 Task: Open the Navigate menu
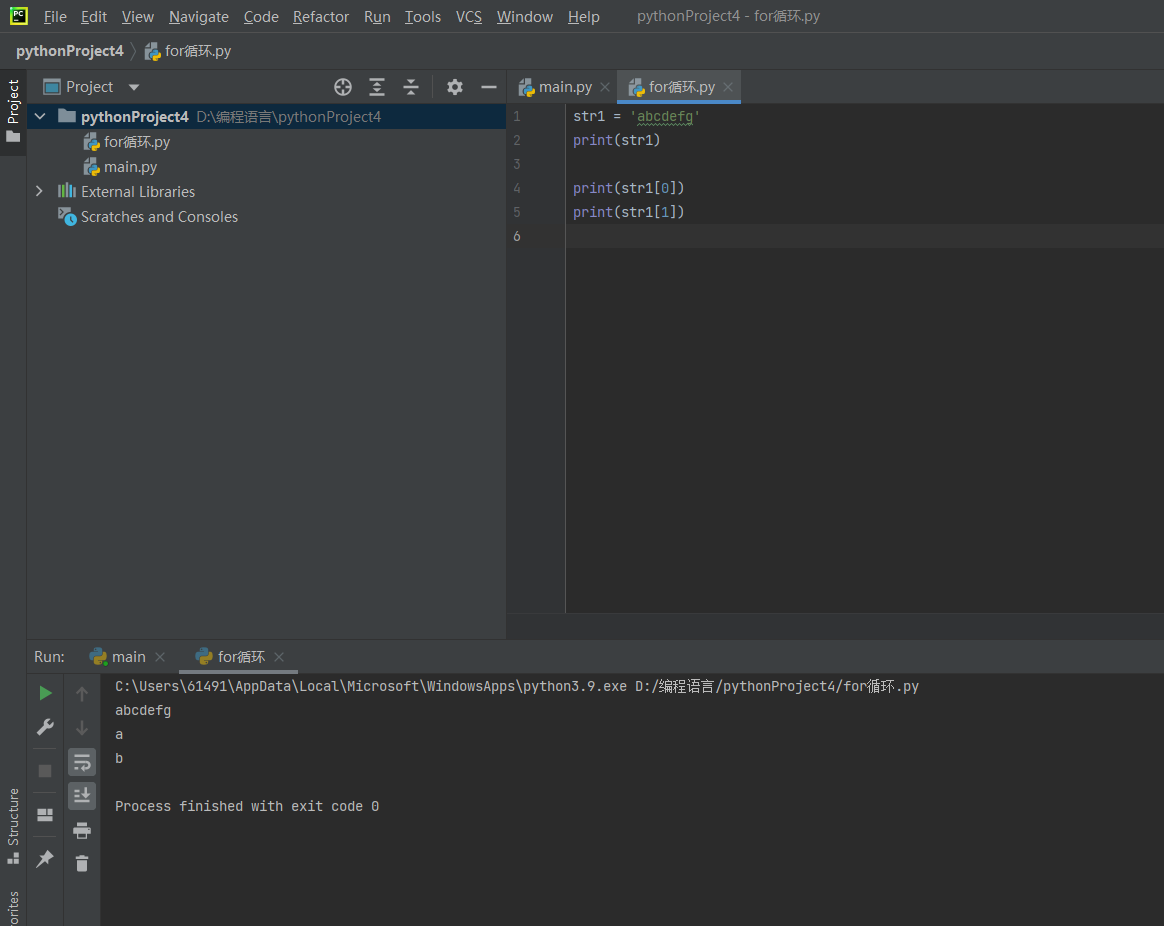pos(198,16)
